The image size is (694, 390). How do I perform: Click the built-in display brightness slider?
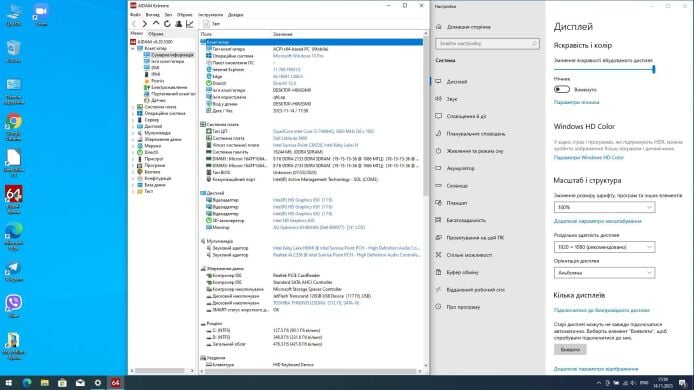[604, 69]
